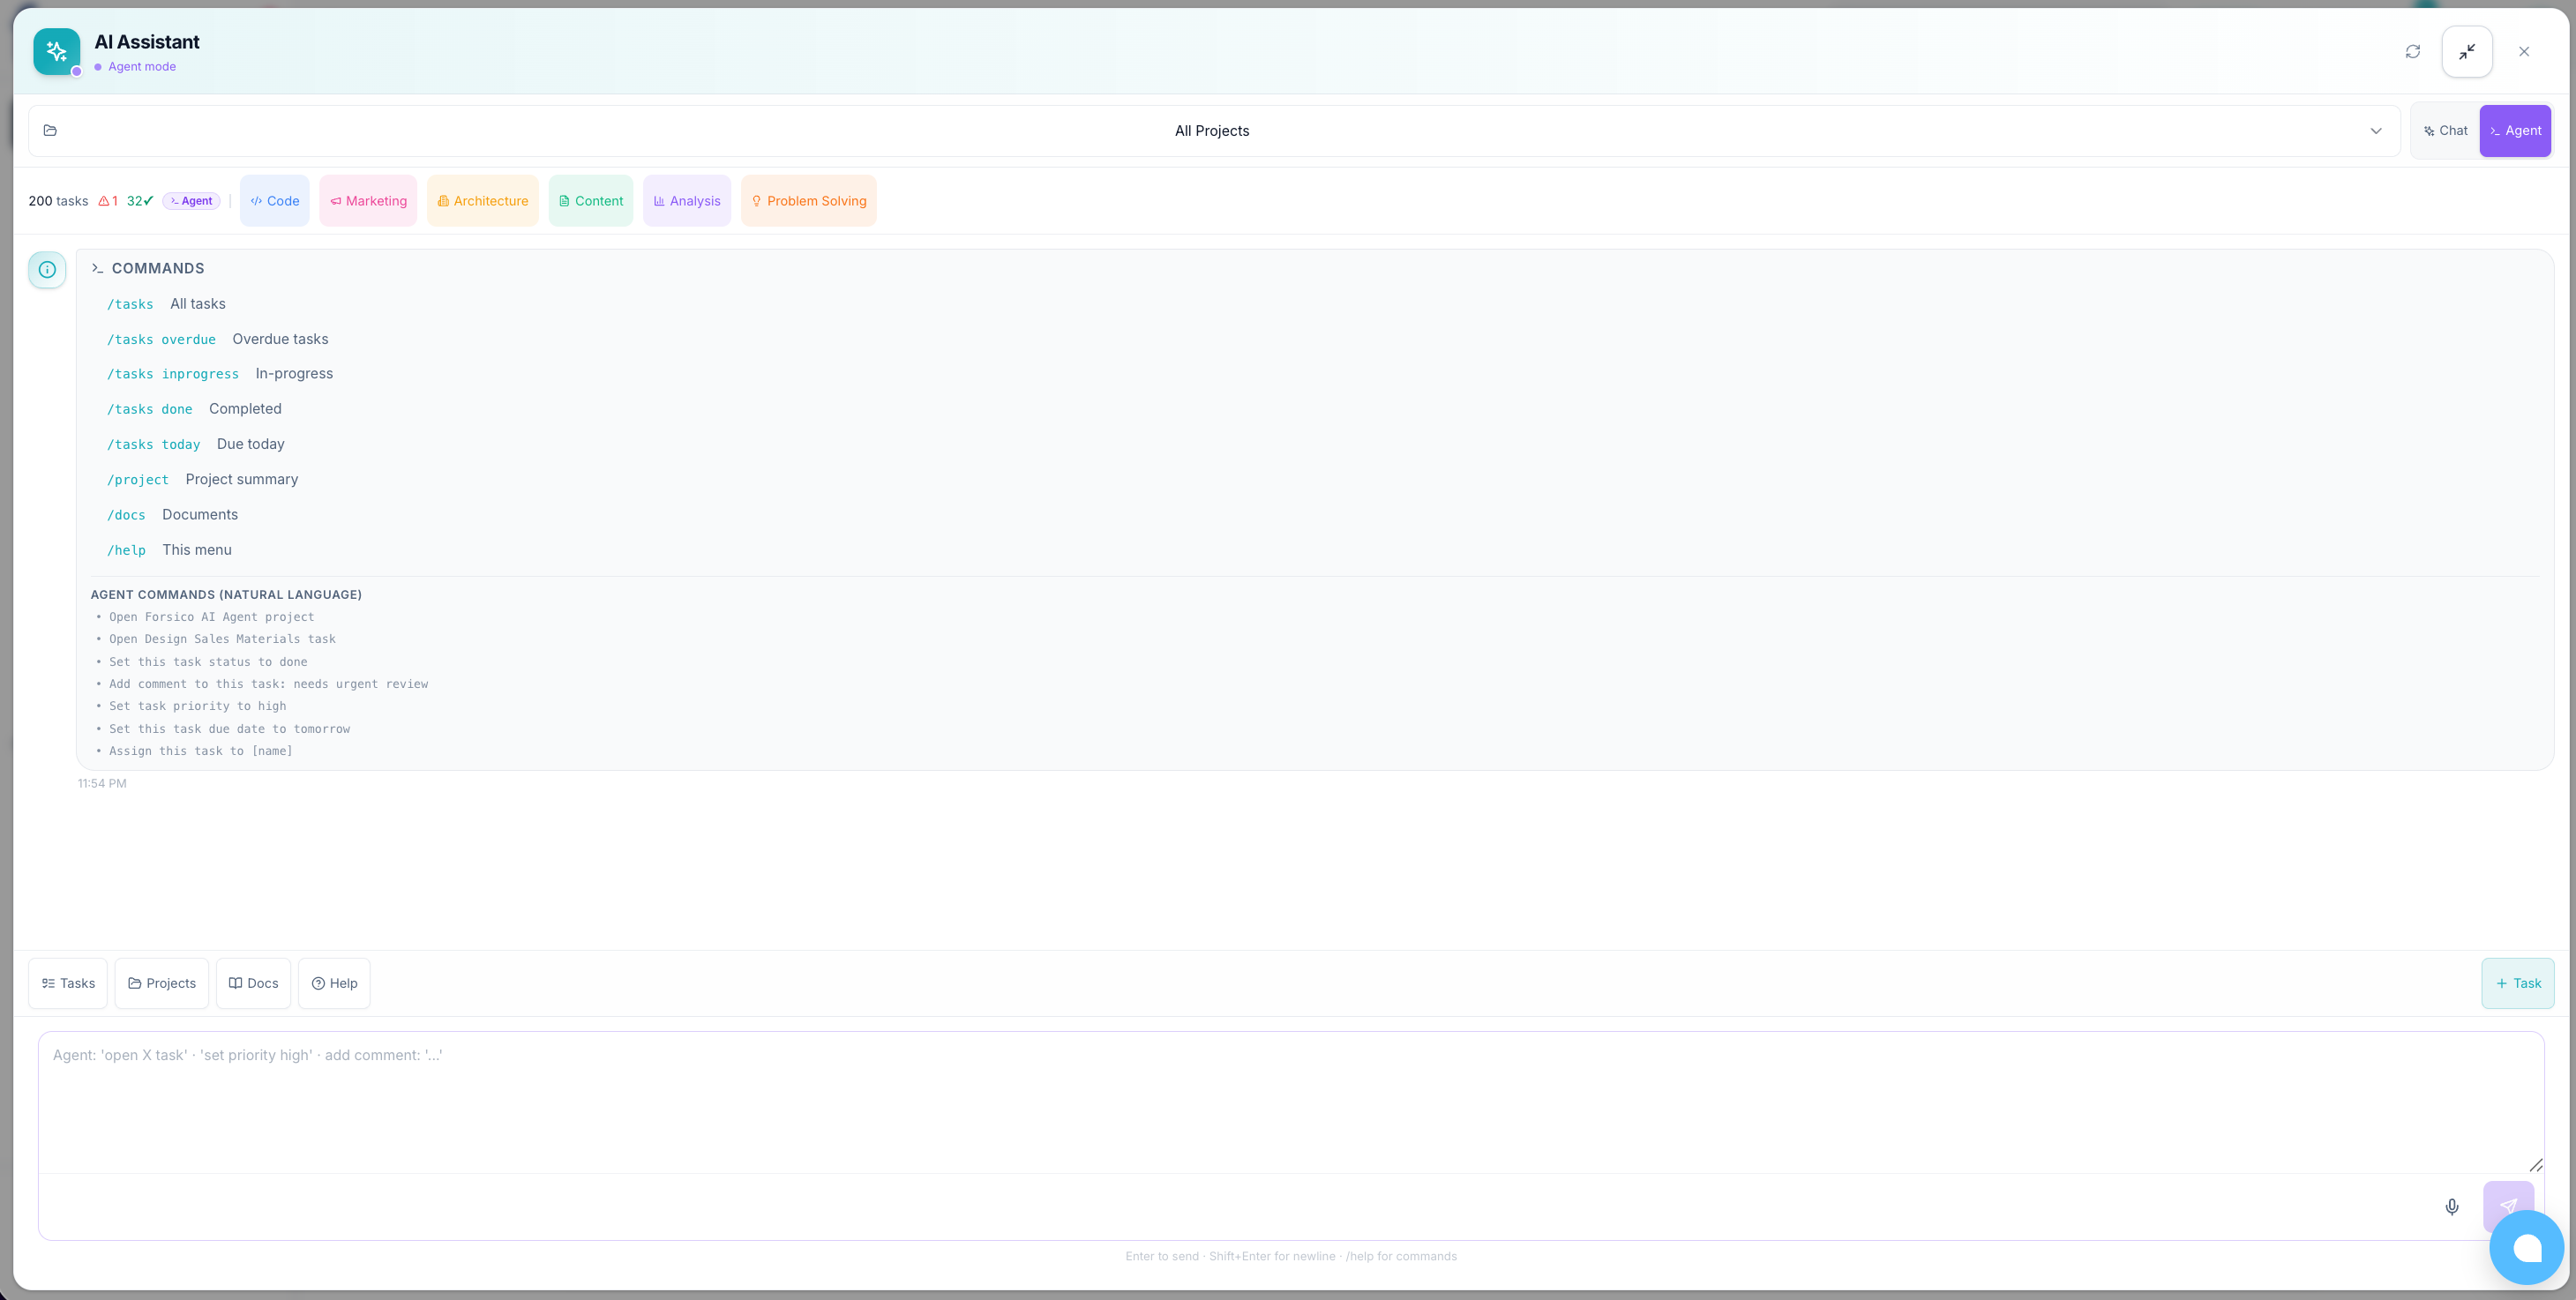Image resolution: width=2576 pixels, height=1300 pixels.
Task: Select the Problem Solving category chip
Action: (808, 201)
